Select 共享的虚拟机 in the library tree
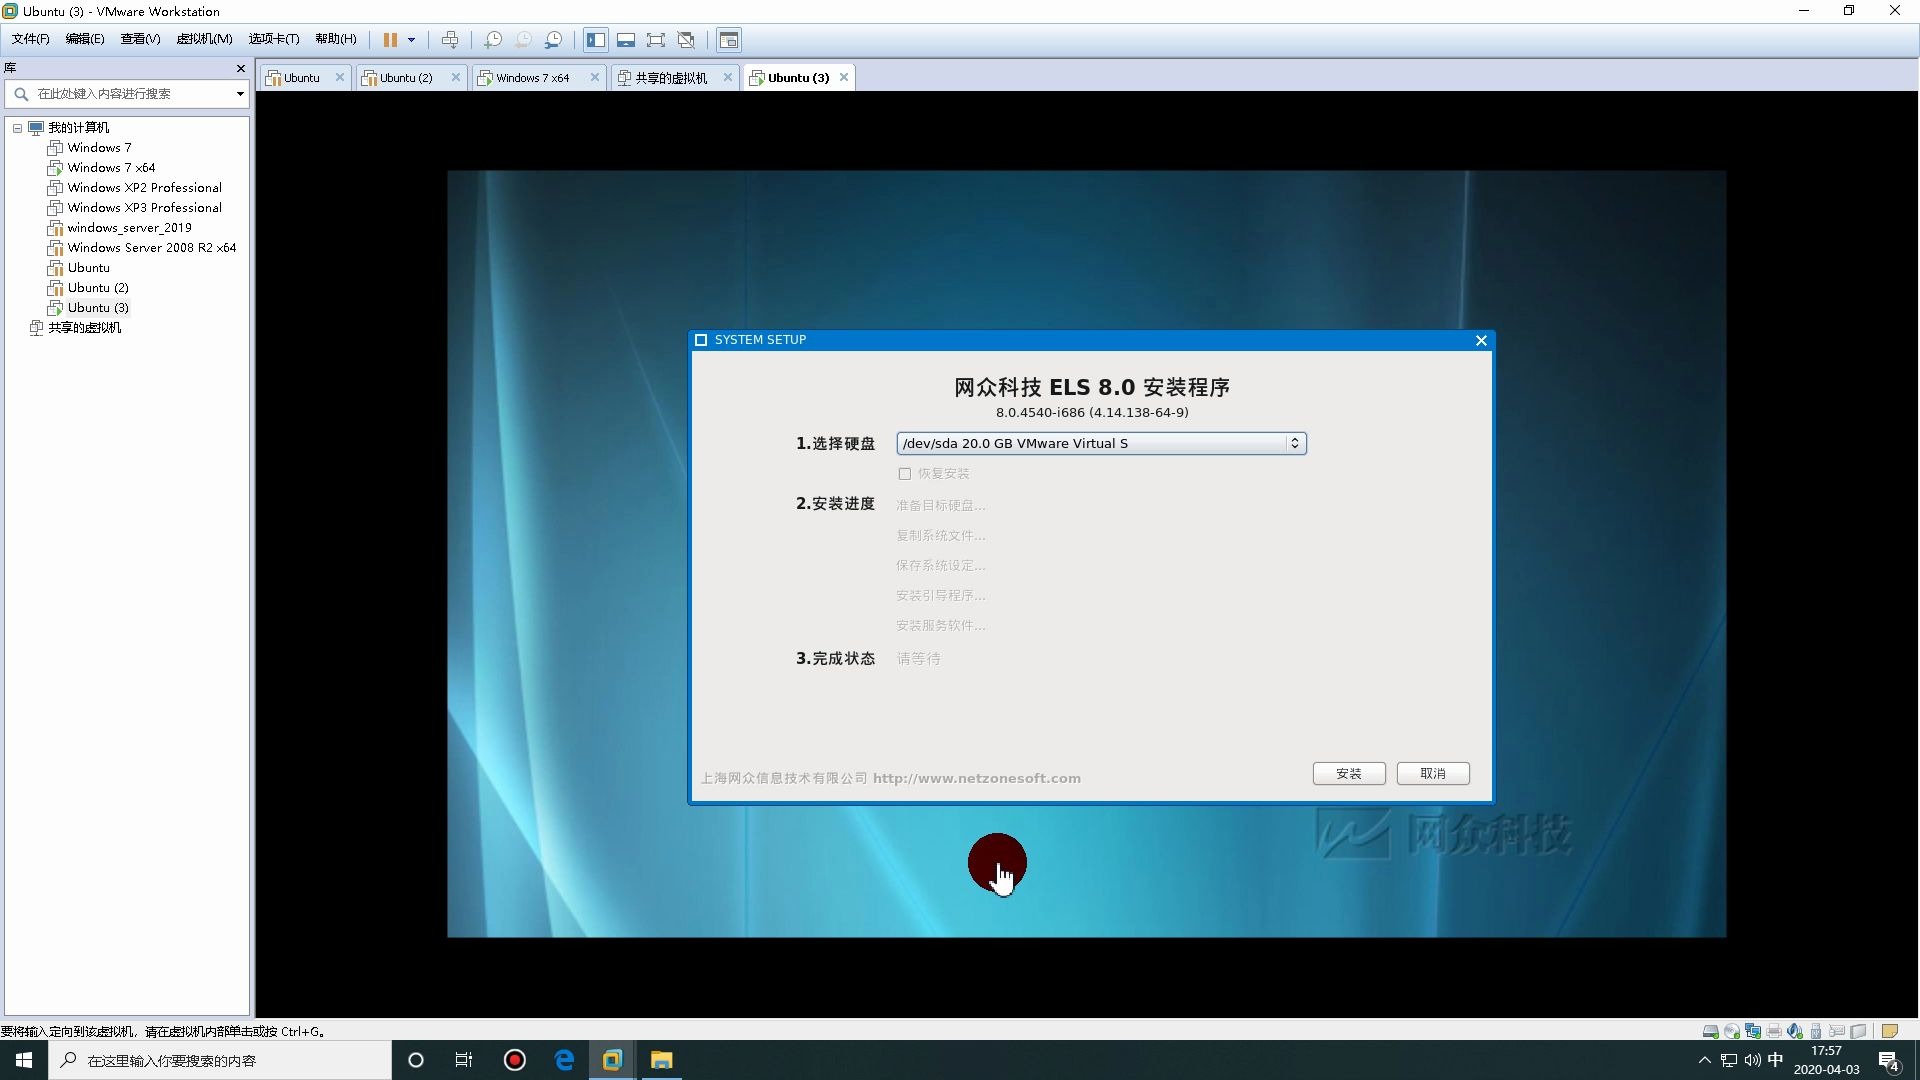Image resolution: width=1920 pixels, height=1080 pixels. (84, 328)
